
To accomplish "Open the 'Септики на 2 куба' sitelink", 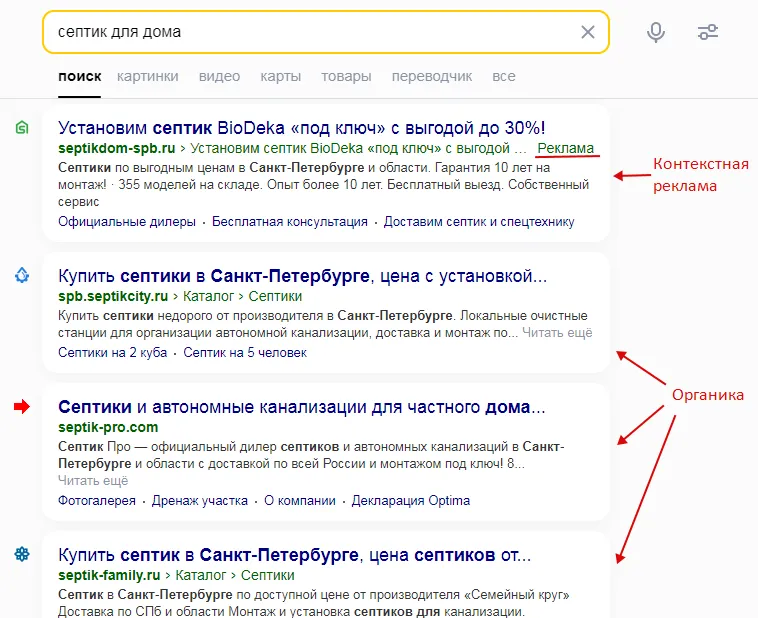I will tap(113, 353).
